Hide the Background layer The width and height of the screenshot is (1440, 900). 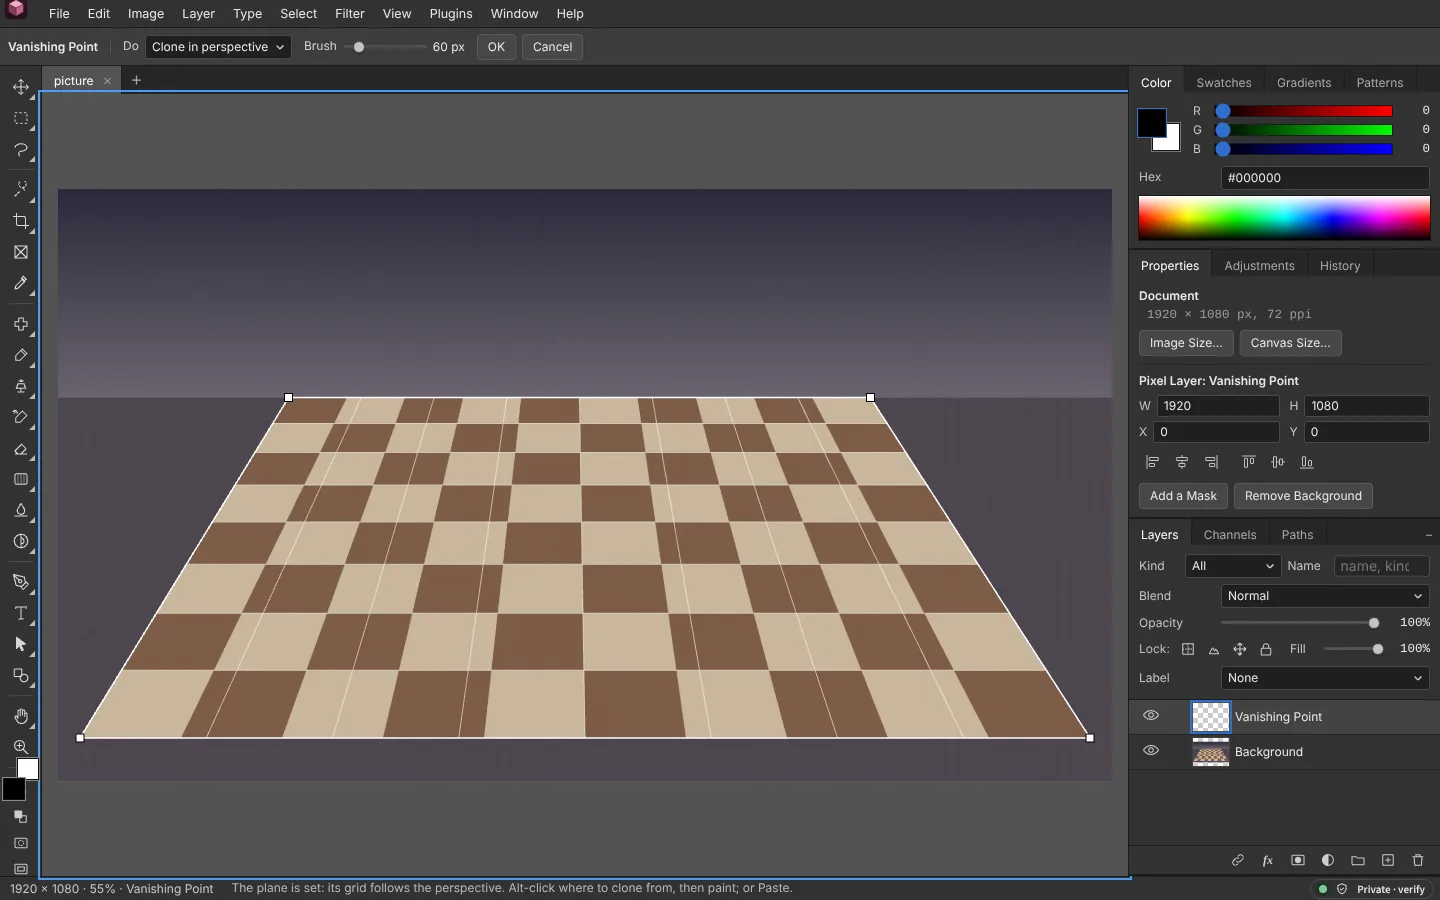(1151, 751)
